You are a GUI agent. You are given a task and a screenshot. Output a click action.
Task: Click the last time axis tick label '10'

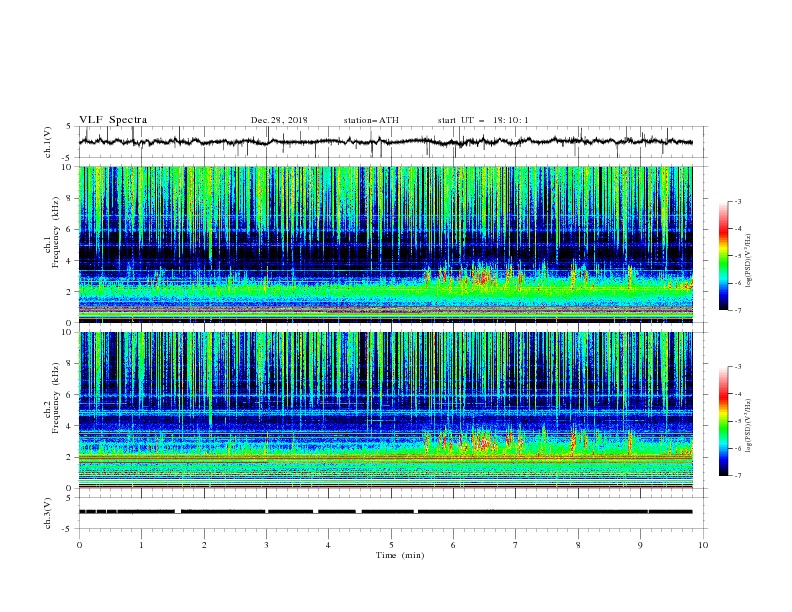[x=703, y=545]
